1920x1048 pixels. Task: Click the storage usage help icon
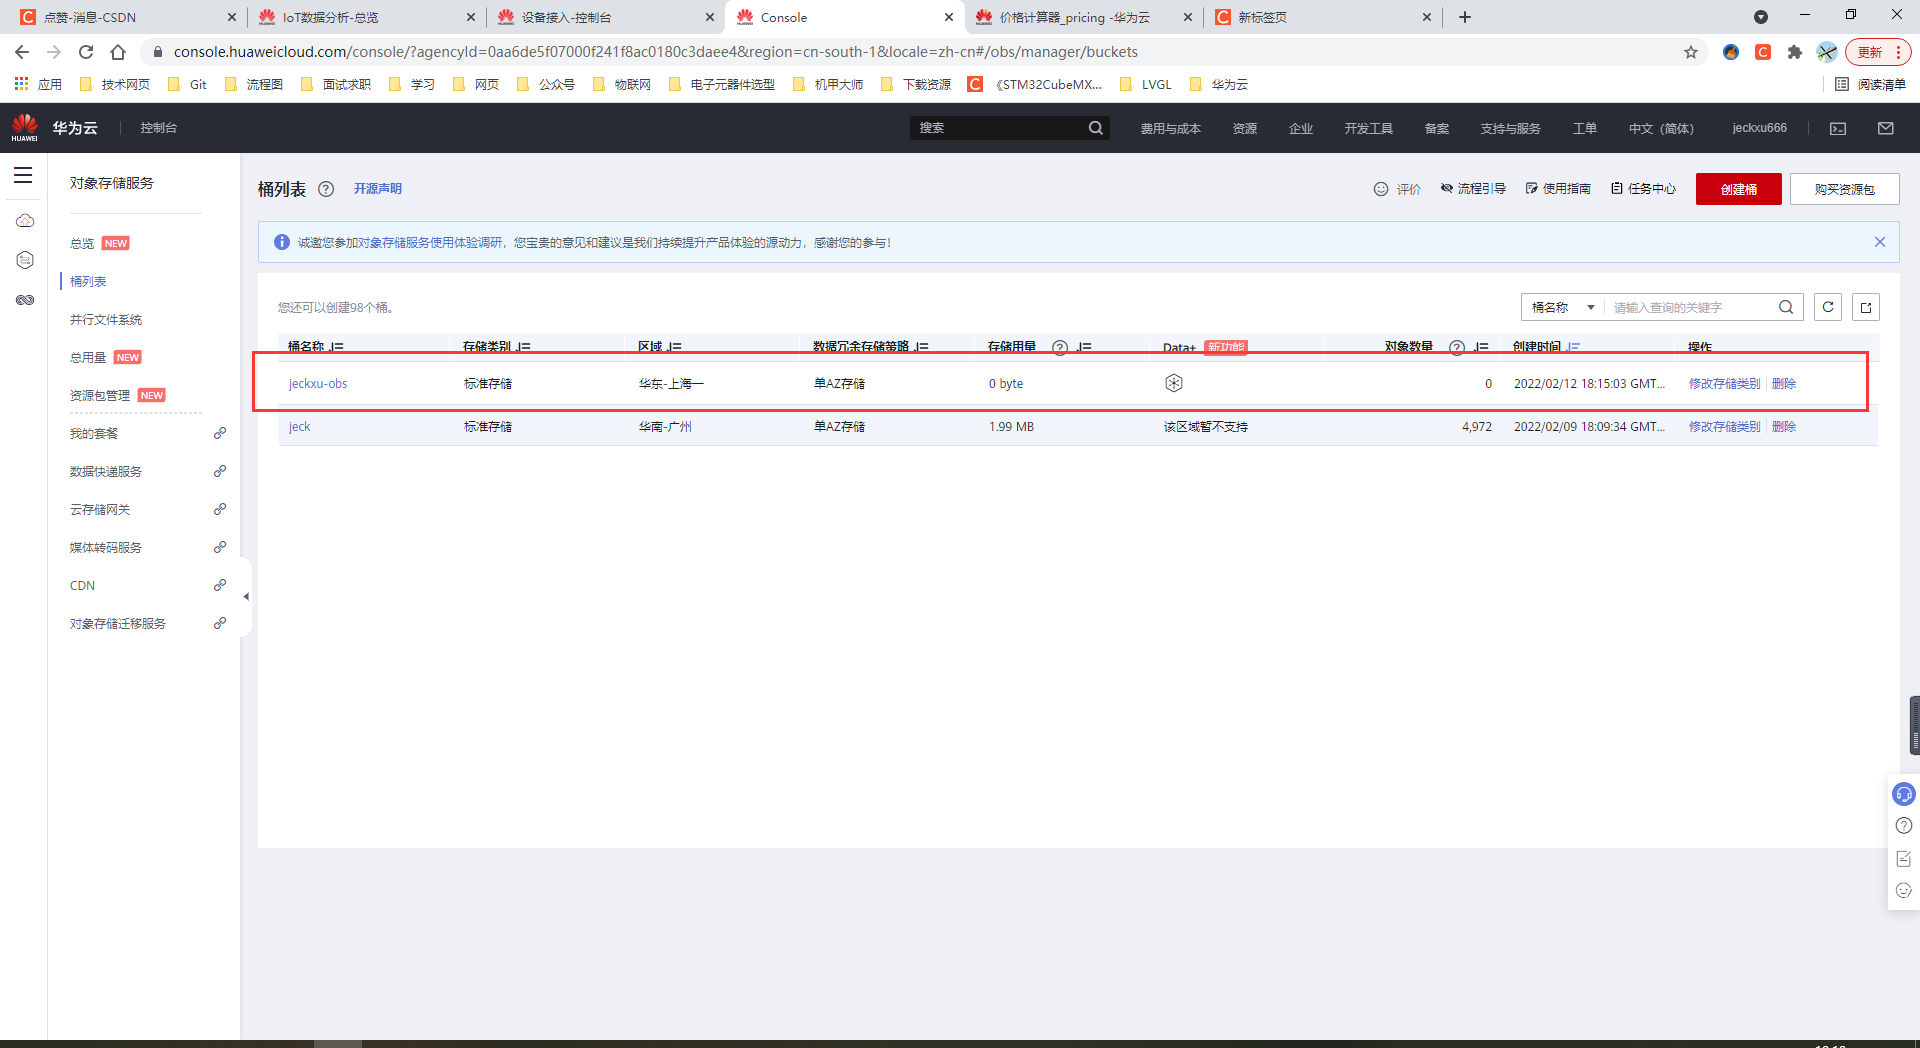(x=1060, y=347)
